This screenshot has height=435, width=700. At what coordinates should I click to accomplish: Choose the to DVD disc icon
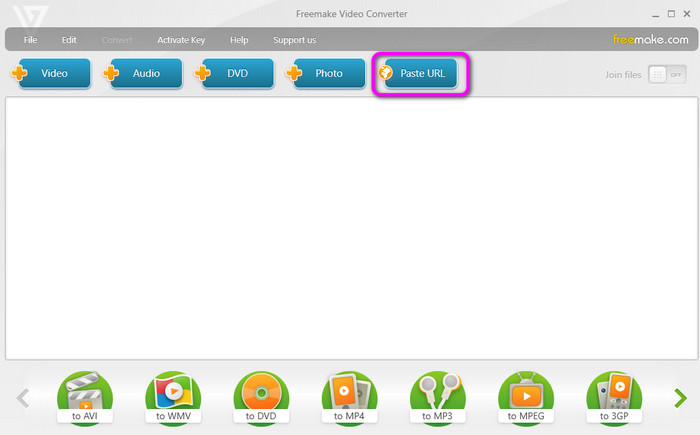[261, 397]
